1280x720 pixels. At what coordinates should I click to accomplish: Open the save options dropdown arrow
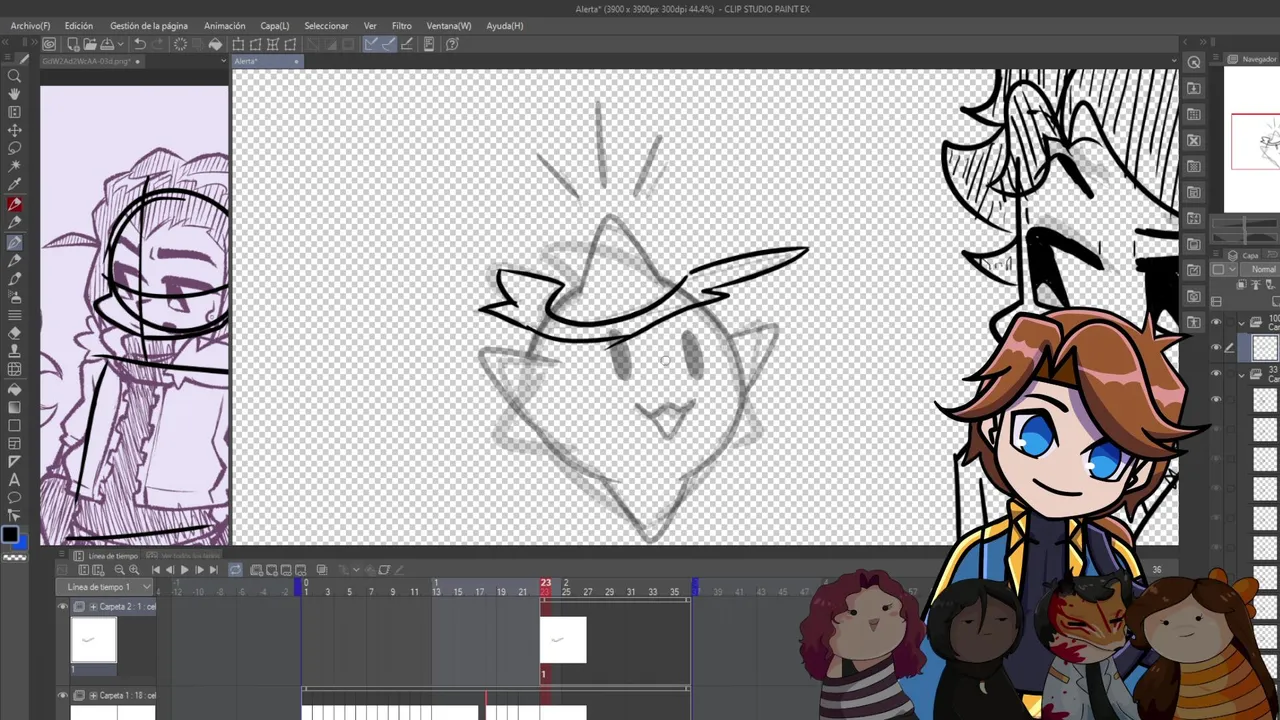pyautogui.click(x=120, y=44)
